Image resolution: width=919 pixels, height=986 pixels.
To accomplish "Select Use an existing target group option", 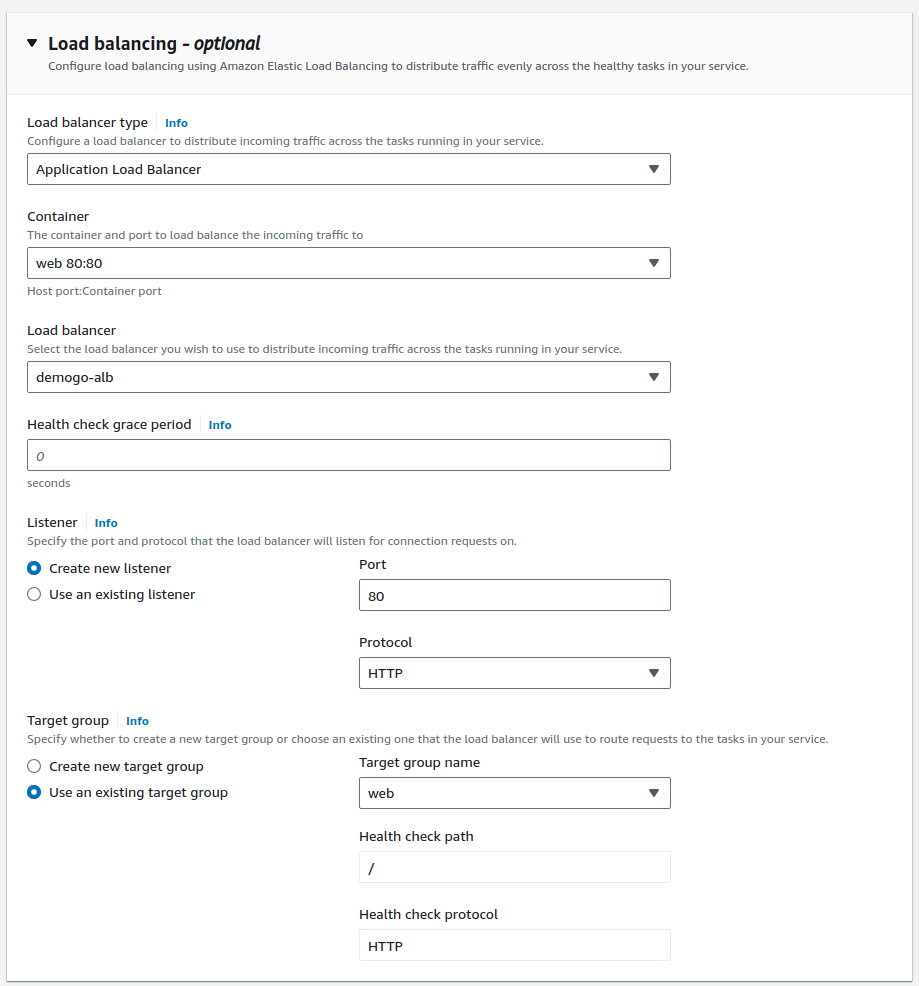I will coord(34,792).
